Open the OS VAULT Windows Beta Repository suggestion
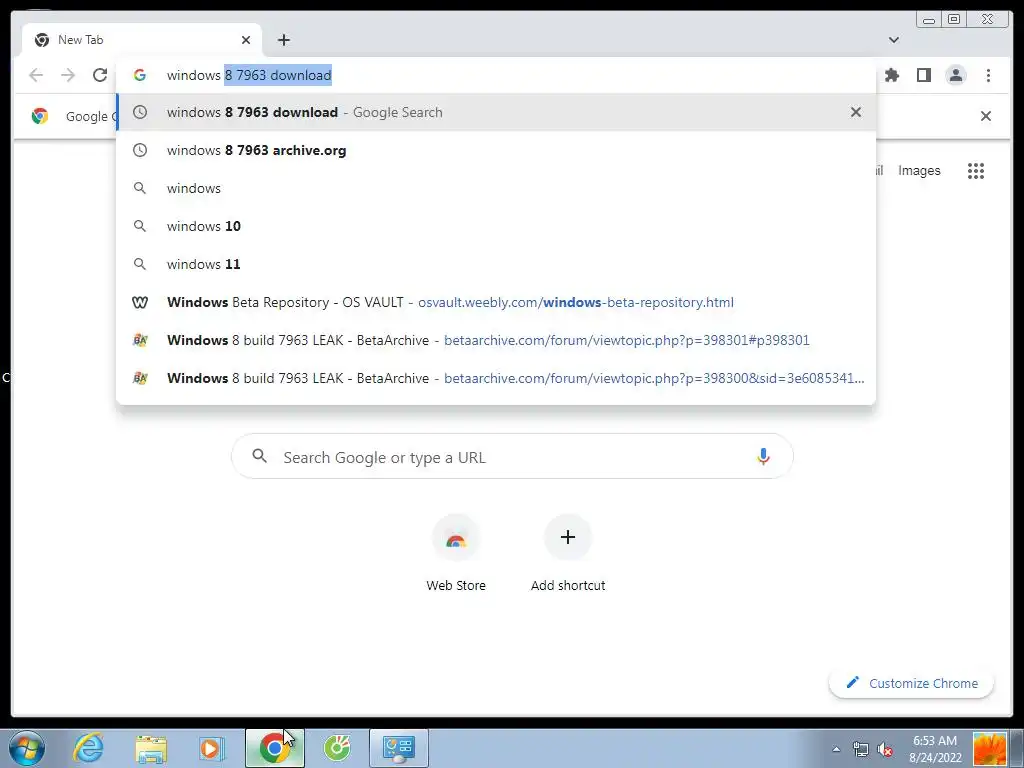 496,302
